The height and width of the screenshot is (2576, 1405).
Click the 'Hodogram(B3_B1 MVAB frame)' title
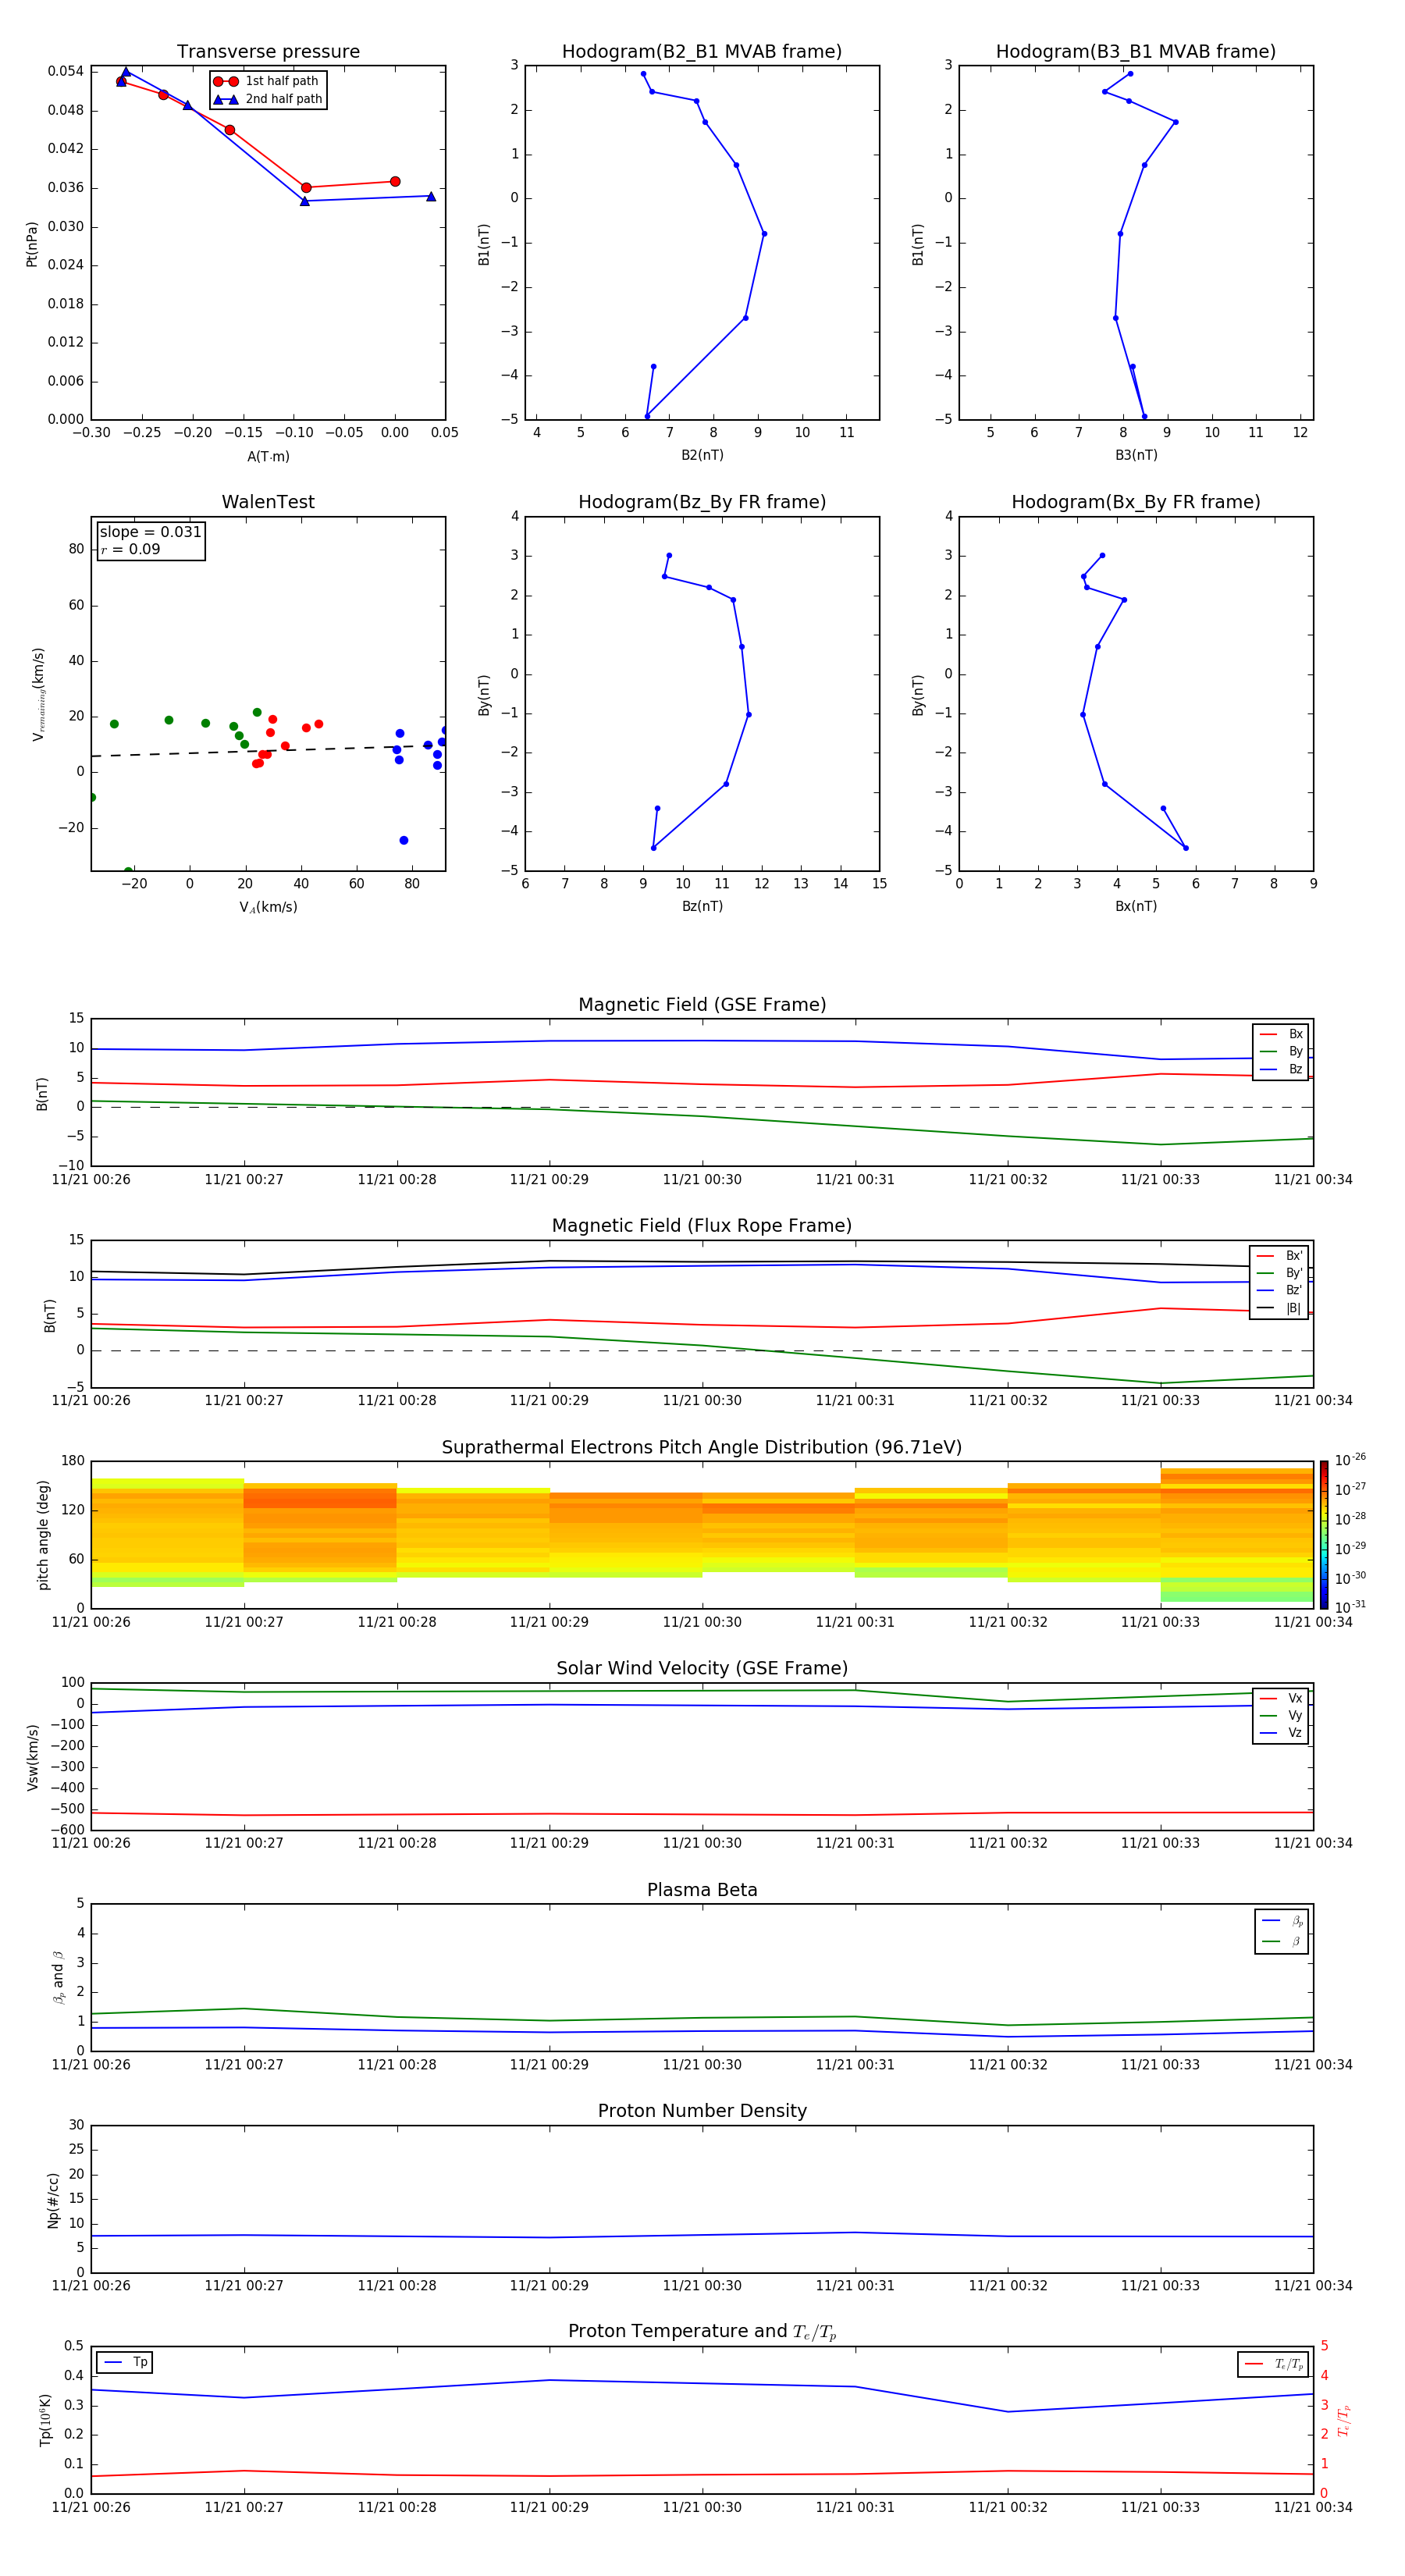click(x=1136, y=52)
